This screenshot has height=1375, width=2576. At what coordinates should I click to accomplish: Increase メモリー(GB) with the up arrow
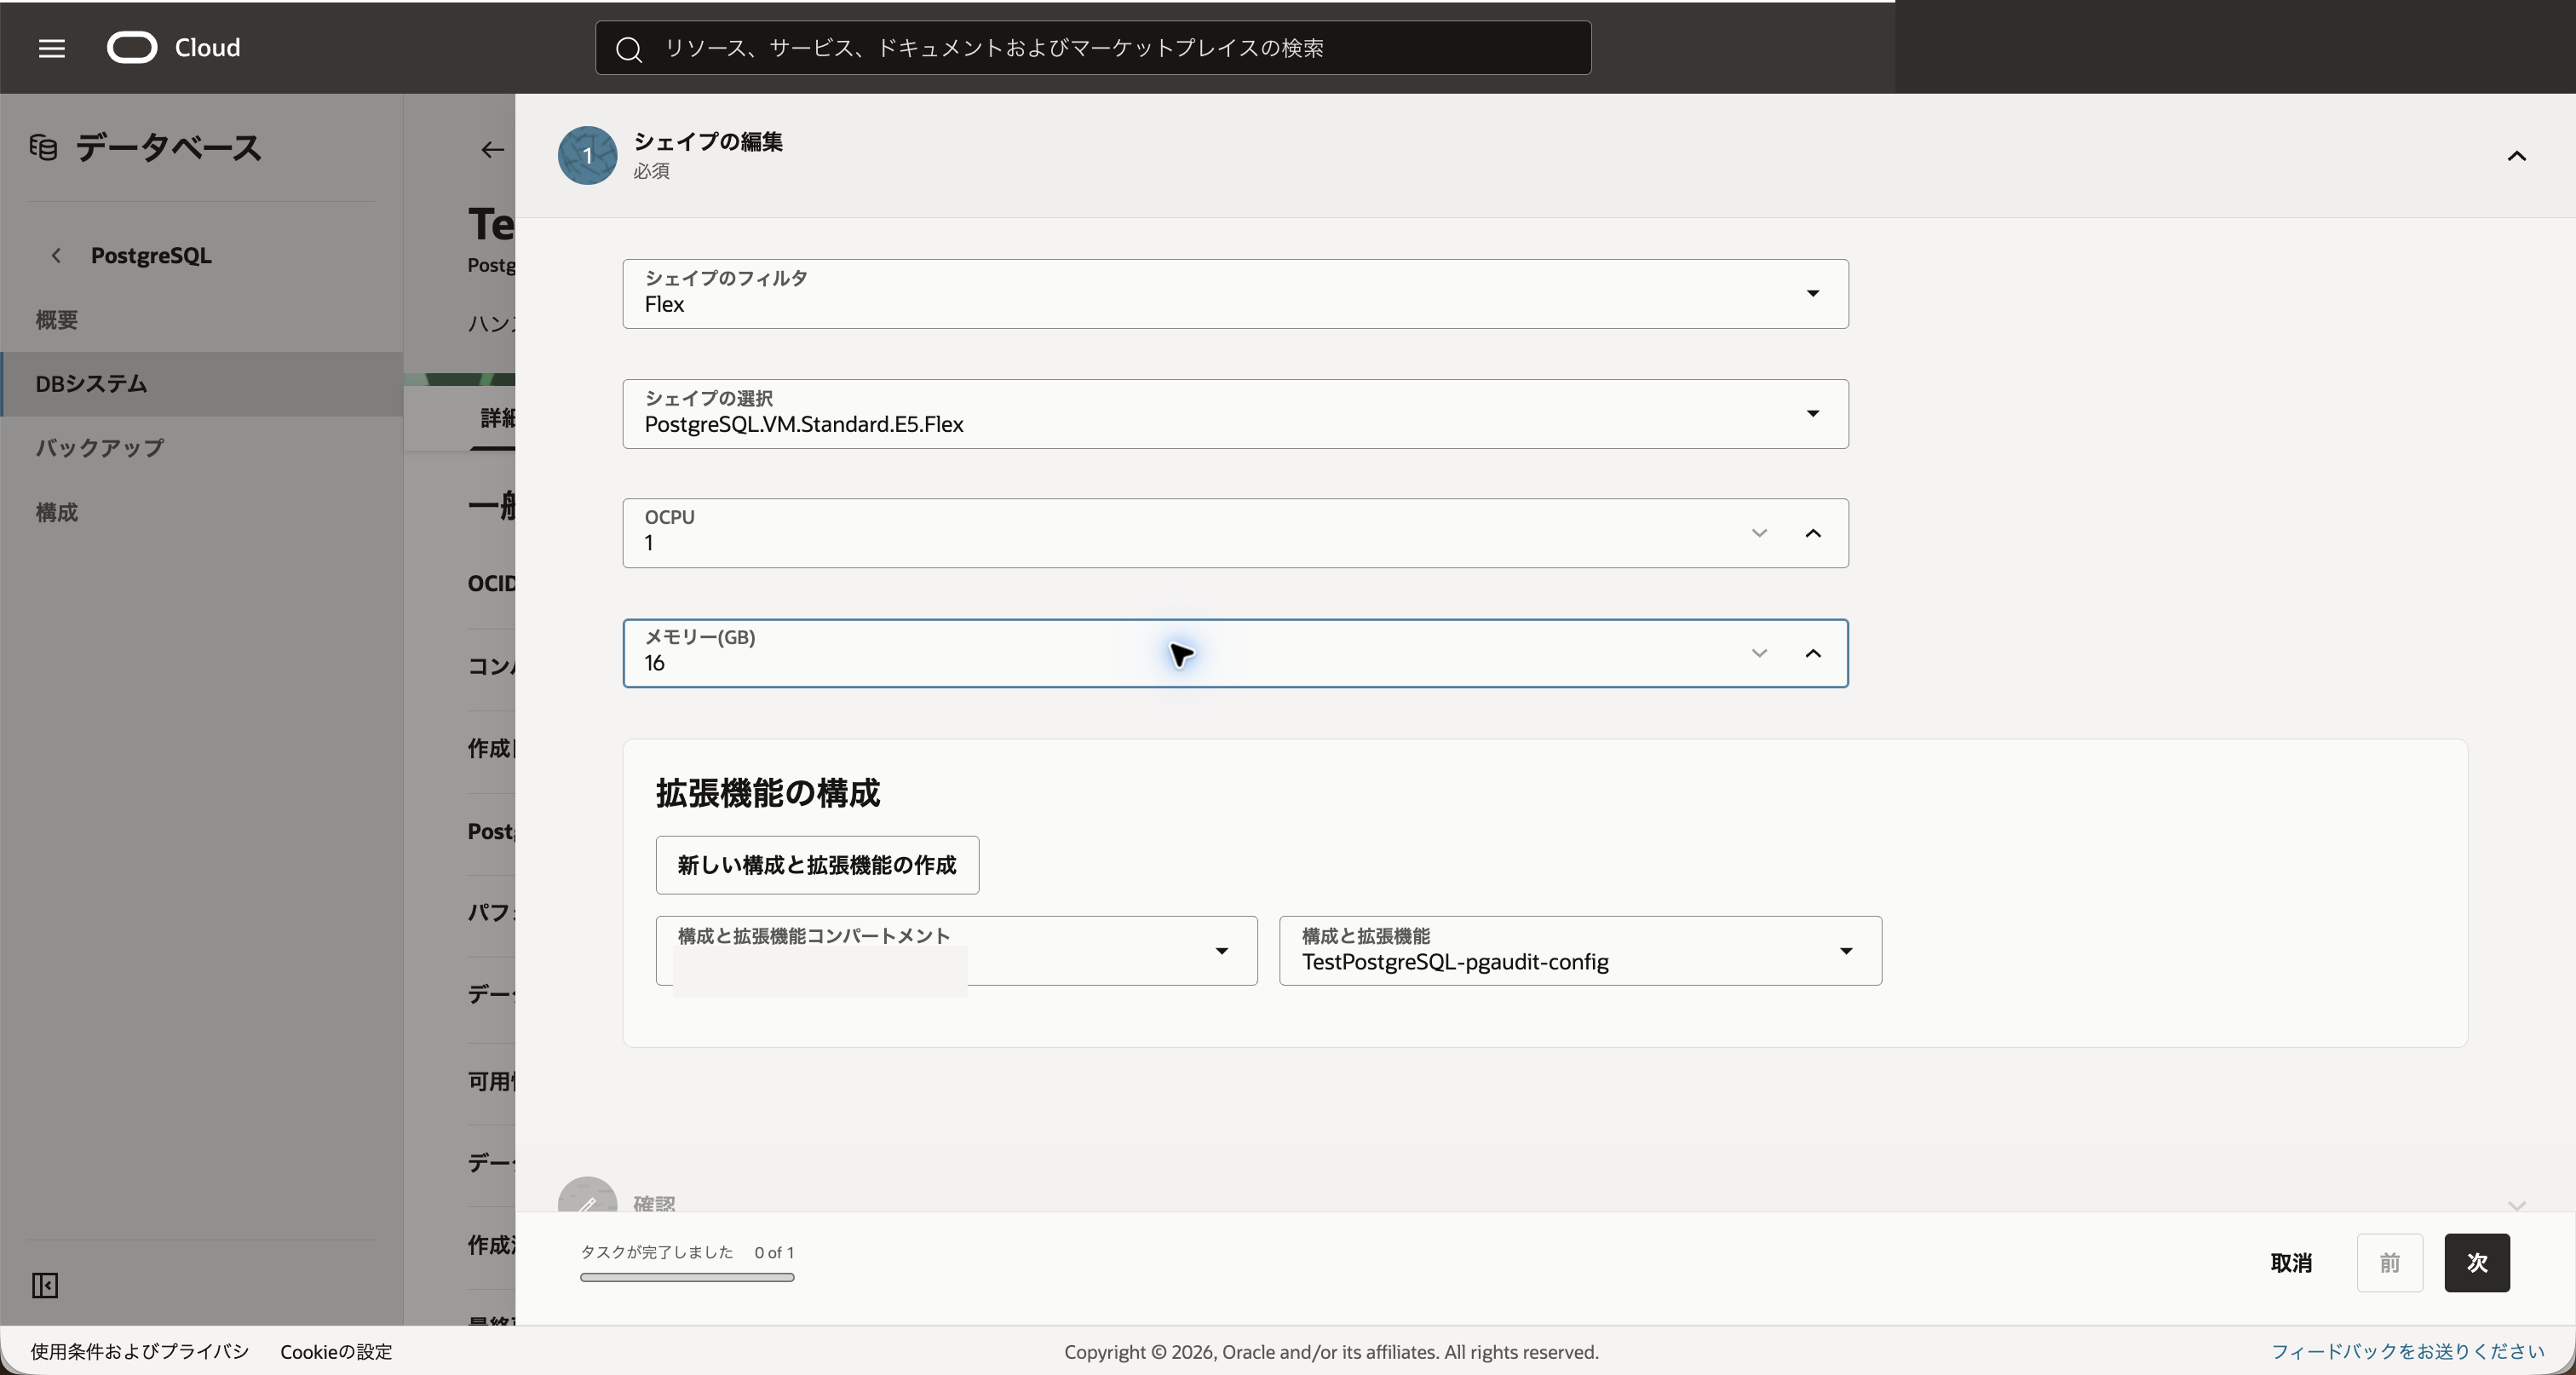(x=1813, y=653)
